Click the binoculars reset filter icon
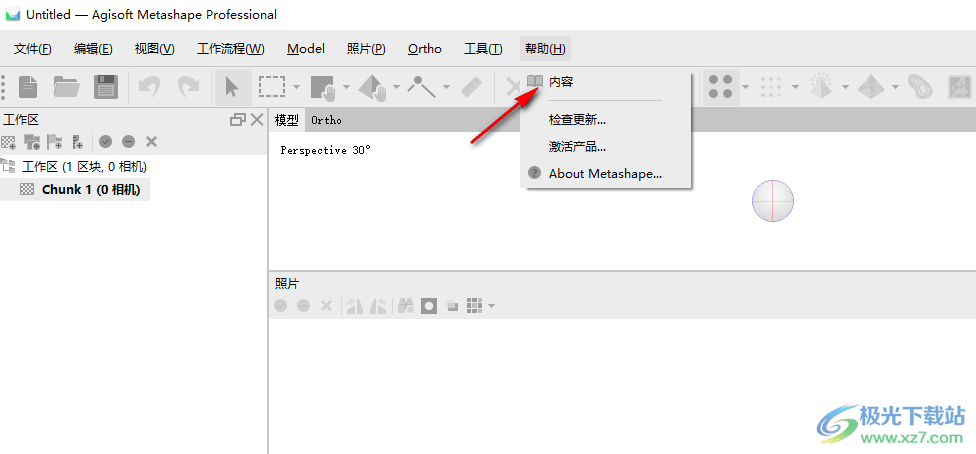 point(406,306)
